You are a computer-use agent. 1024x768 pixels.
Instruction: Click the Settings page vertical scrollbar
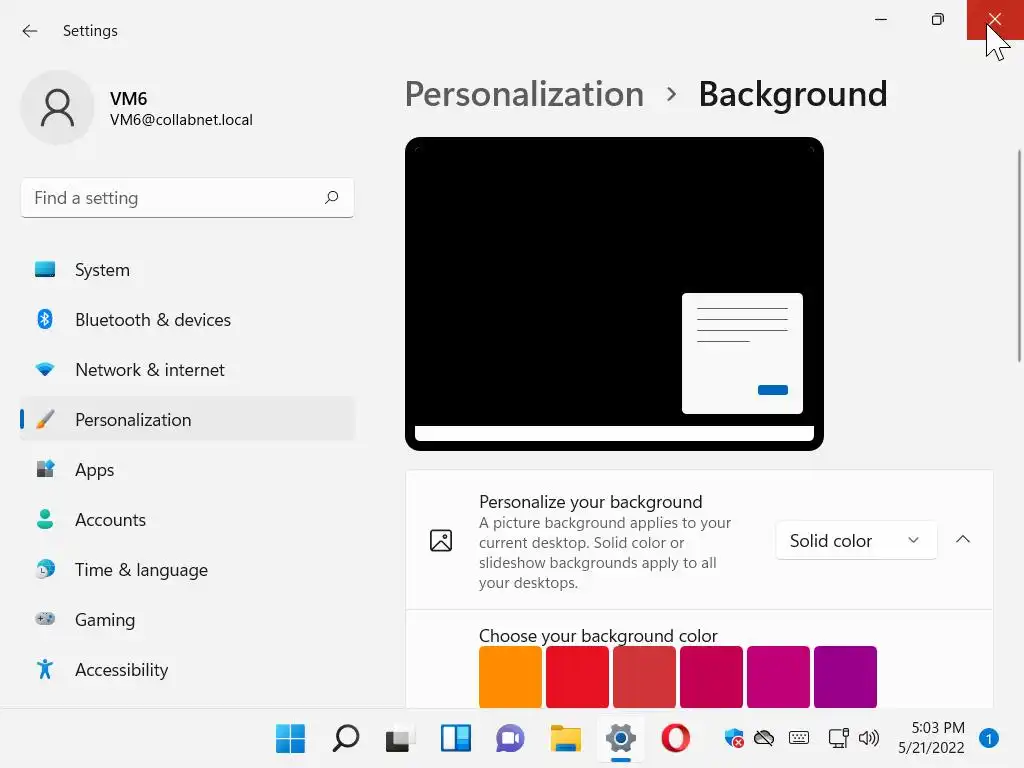click(x=1019, y=255)
